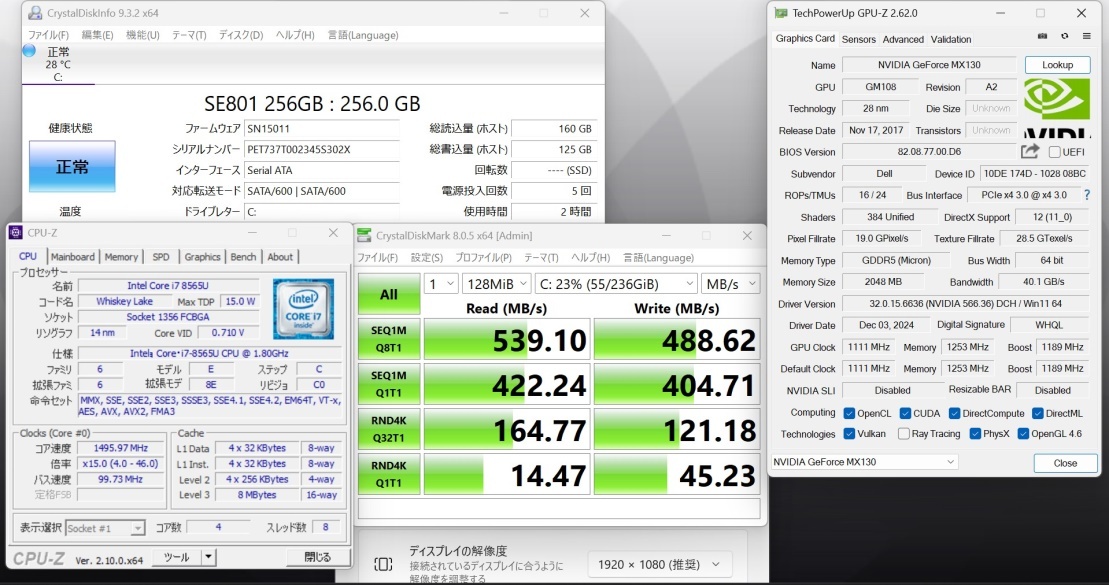
Task: Click the blue 正常 health status button
Action: (72, 167)
